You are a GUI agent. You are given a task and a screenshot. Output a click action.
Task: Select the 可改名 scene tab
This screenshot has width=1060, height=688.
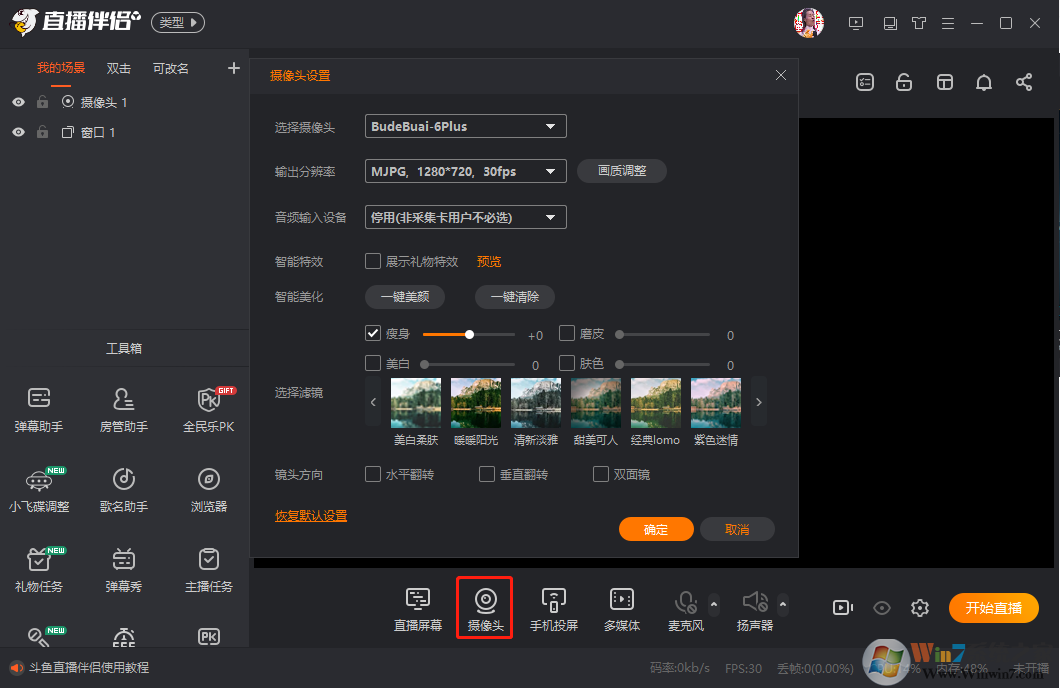pyautogui.click(x=171, y=68)
